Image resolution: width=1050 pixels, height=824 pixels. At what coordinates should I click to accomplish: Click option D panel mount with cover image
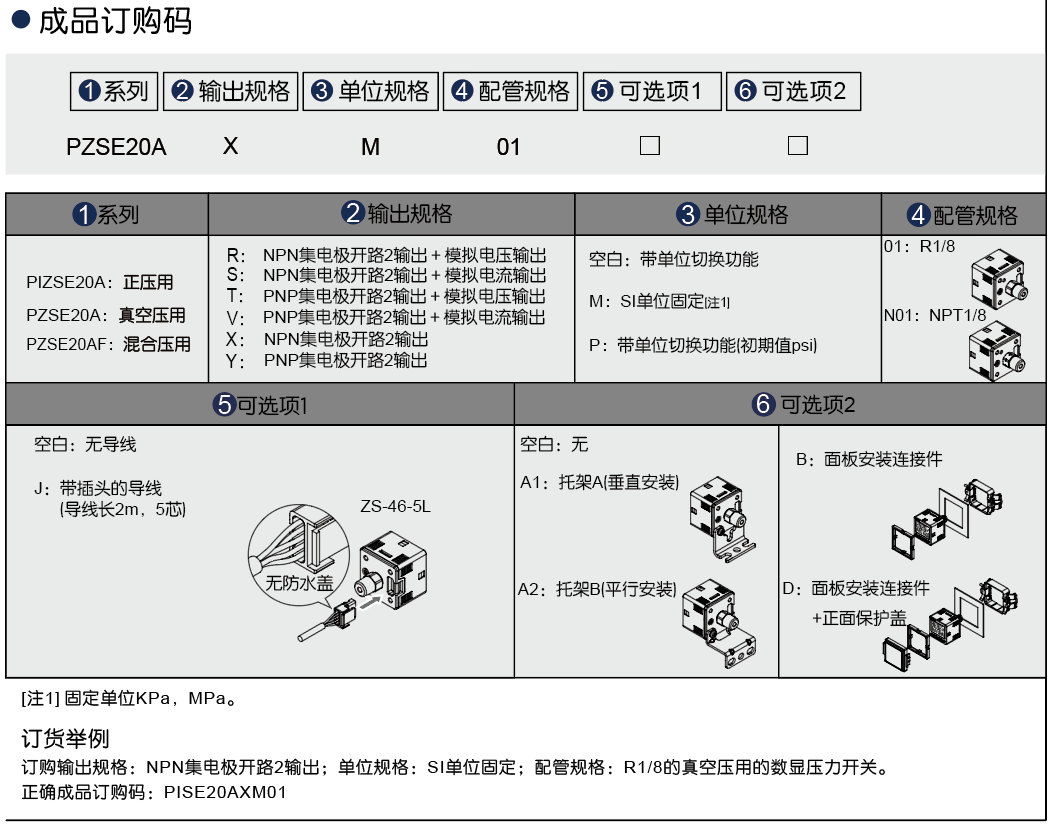[951, 625]
